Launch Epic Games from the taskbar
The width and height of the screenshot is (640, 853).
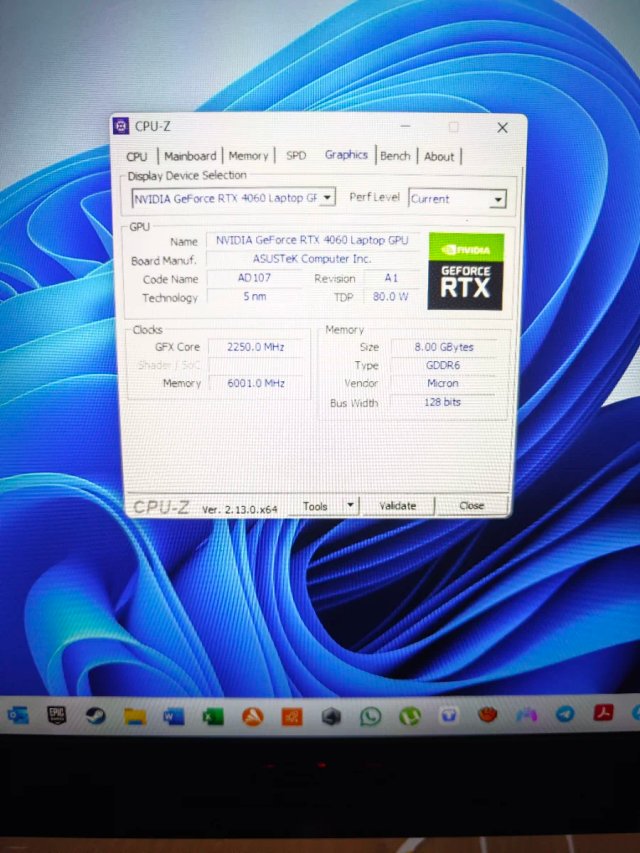point(57,715)
